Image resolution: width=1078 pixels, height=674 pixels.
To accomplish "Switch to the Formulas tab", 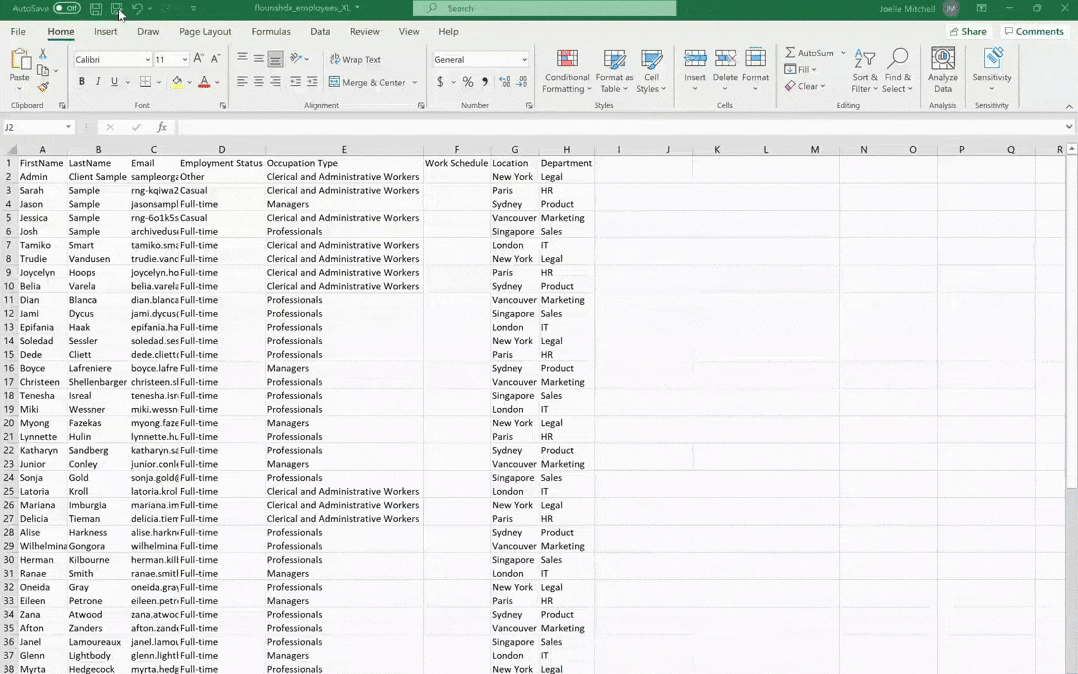I will click(x=271, y=32).
